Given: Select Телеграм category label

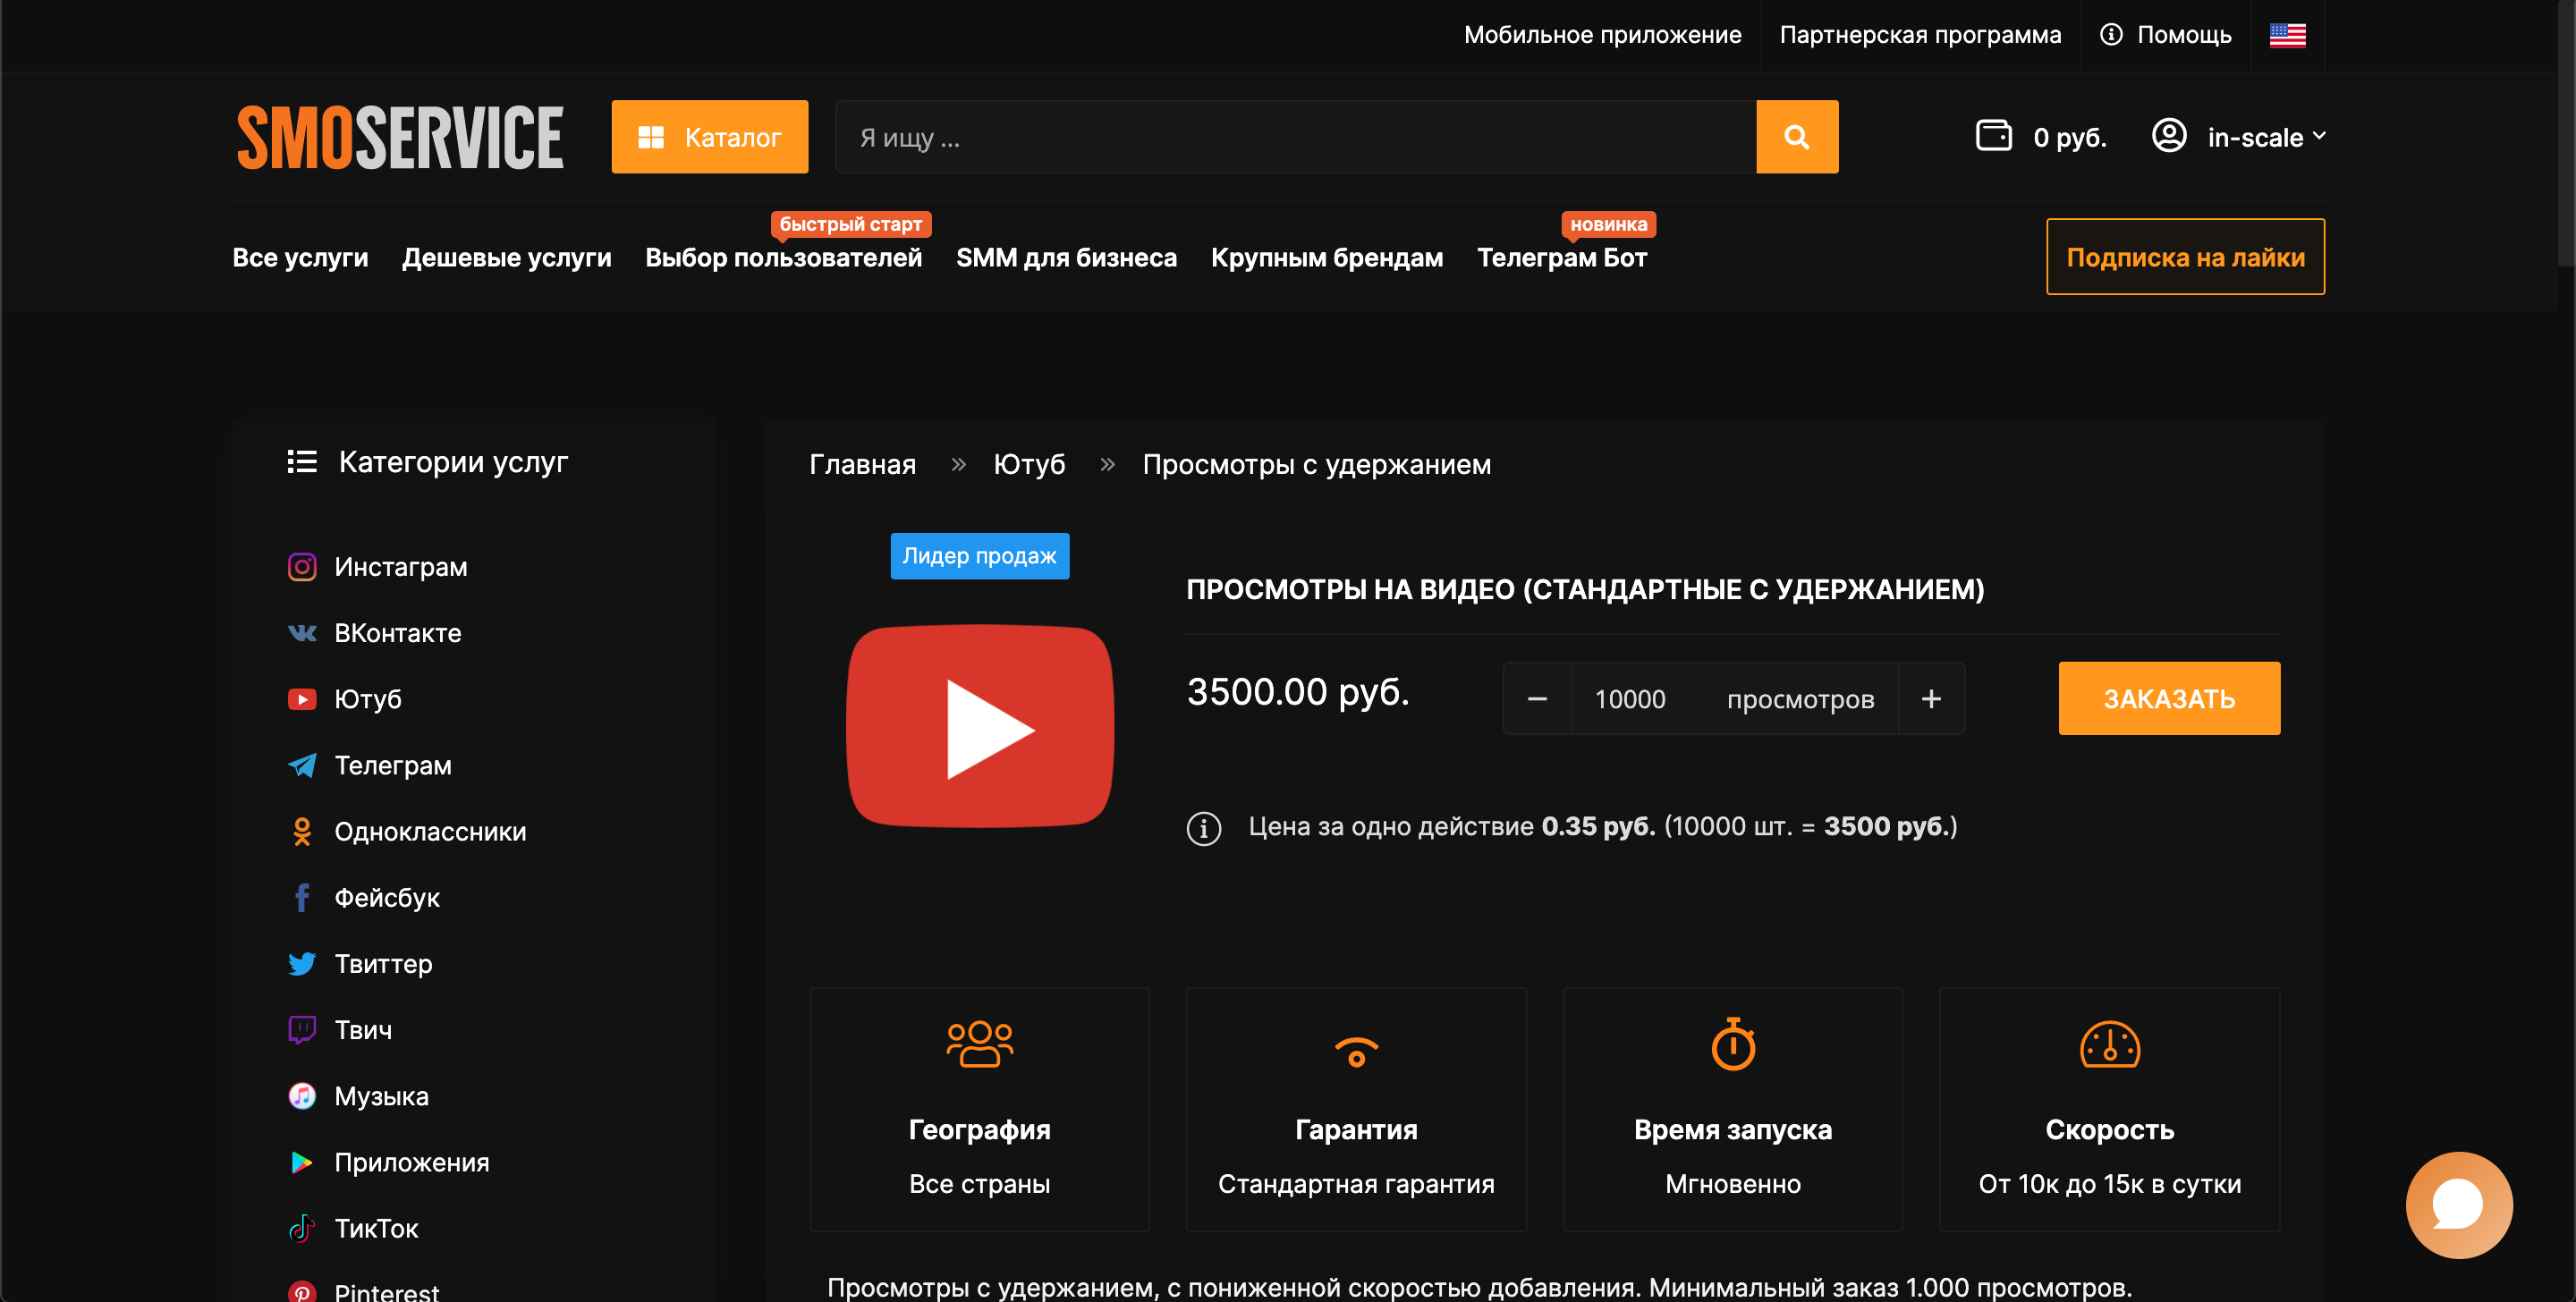Looking at the screenshot, I should click(392, 765).
